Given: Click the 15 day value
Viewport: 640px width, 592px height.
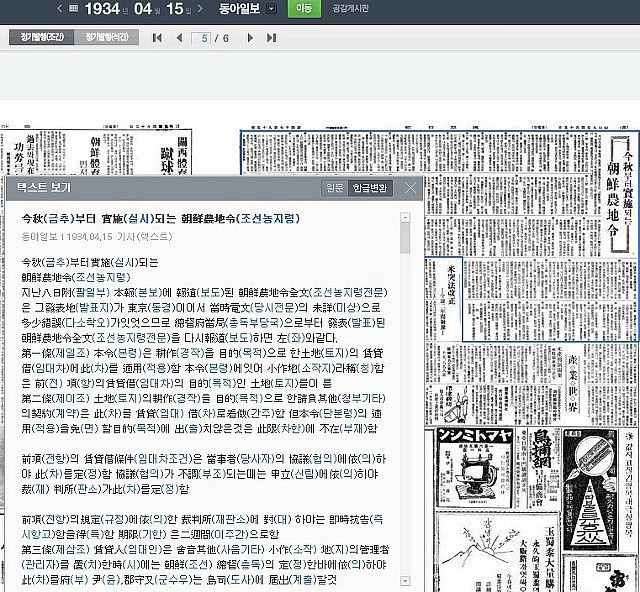Looking at the screenshot, I should (x=175, y=9).
